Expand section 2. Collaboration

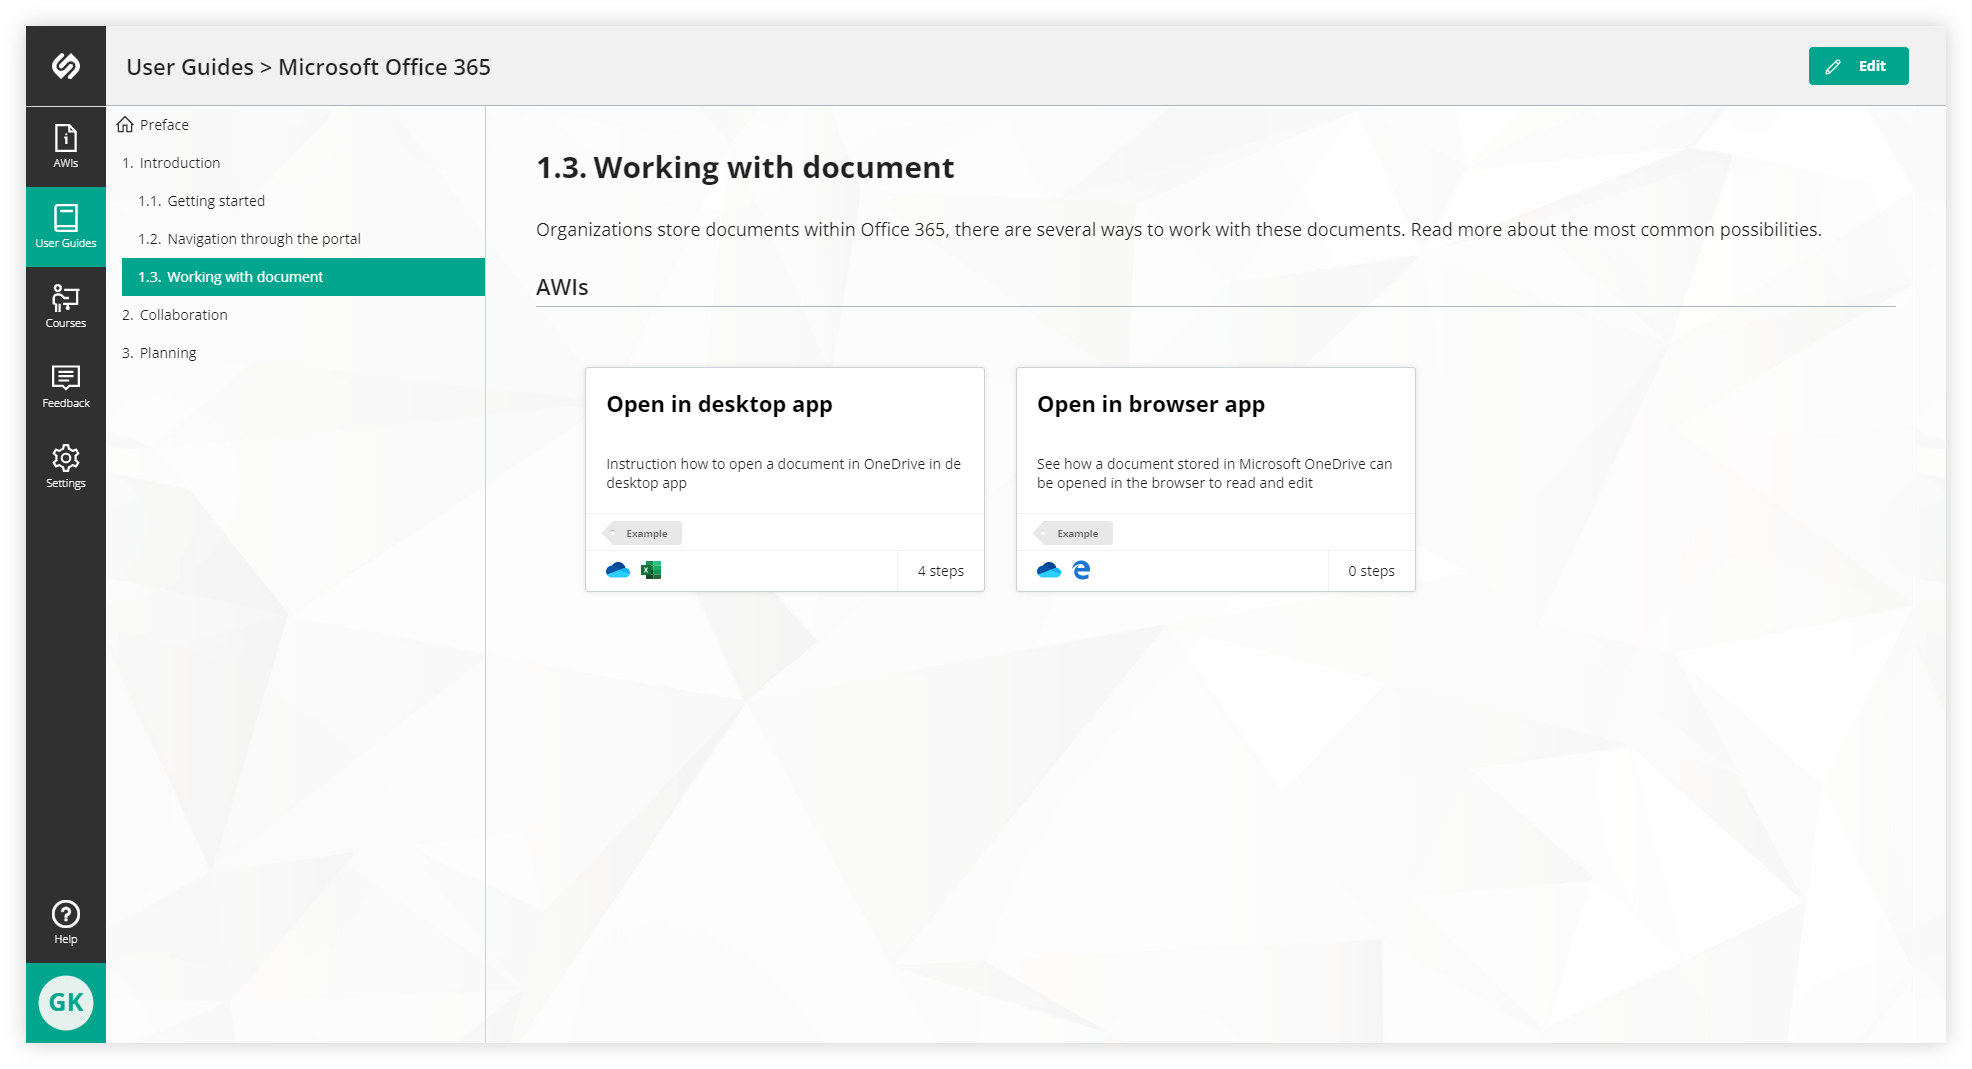pyautogui.click(x=183, y=314)
